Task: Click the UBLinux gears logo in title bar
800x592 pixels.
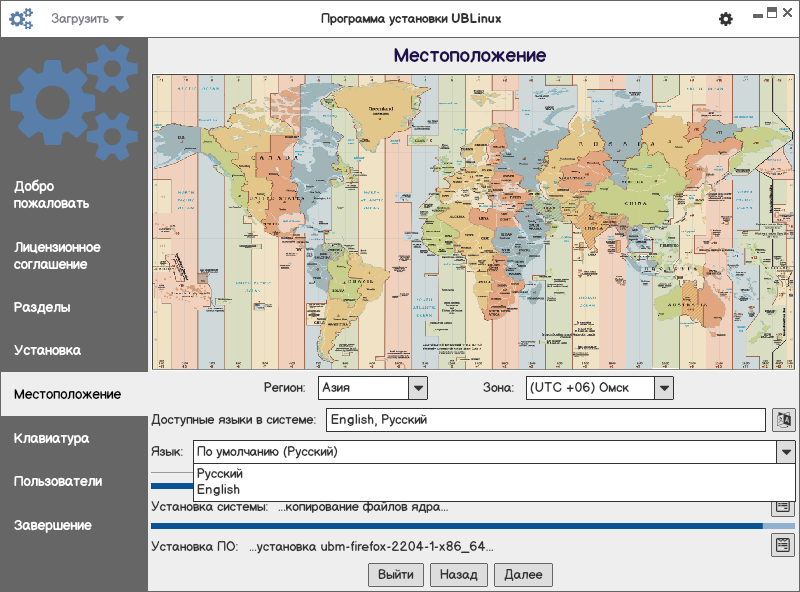Action: click(21, 19)
